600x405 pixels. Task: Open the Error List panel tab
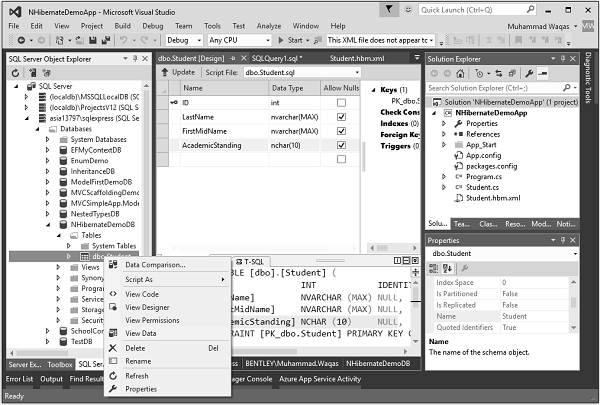coord(20,379)
